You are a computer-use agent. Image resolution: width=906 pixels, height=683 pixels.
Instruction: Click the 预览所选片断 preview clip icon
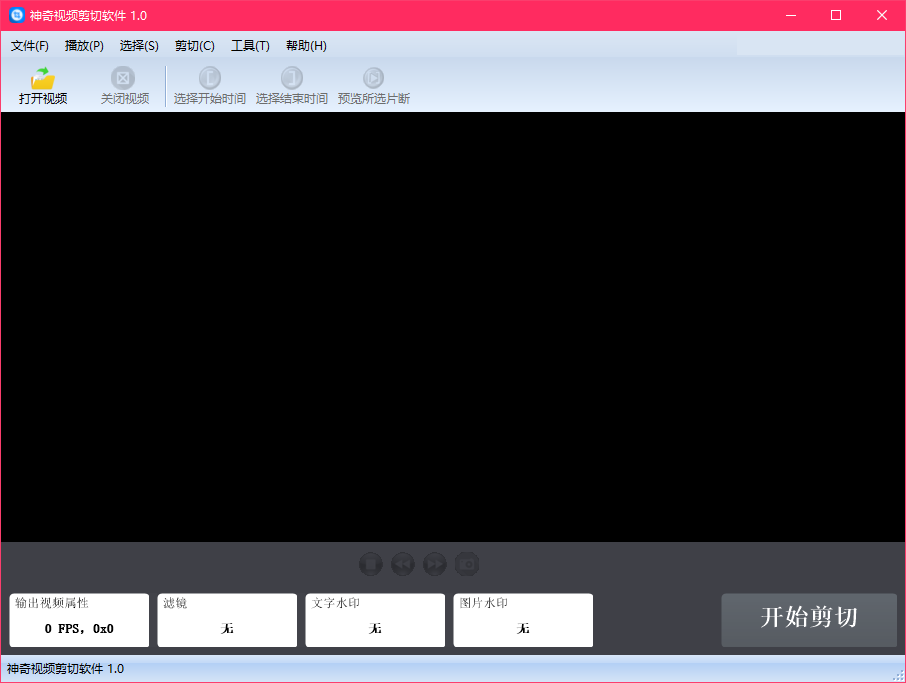pyautogui.click(x=373, y=85)
